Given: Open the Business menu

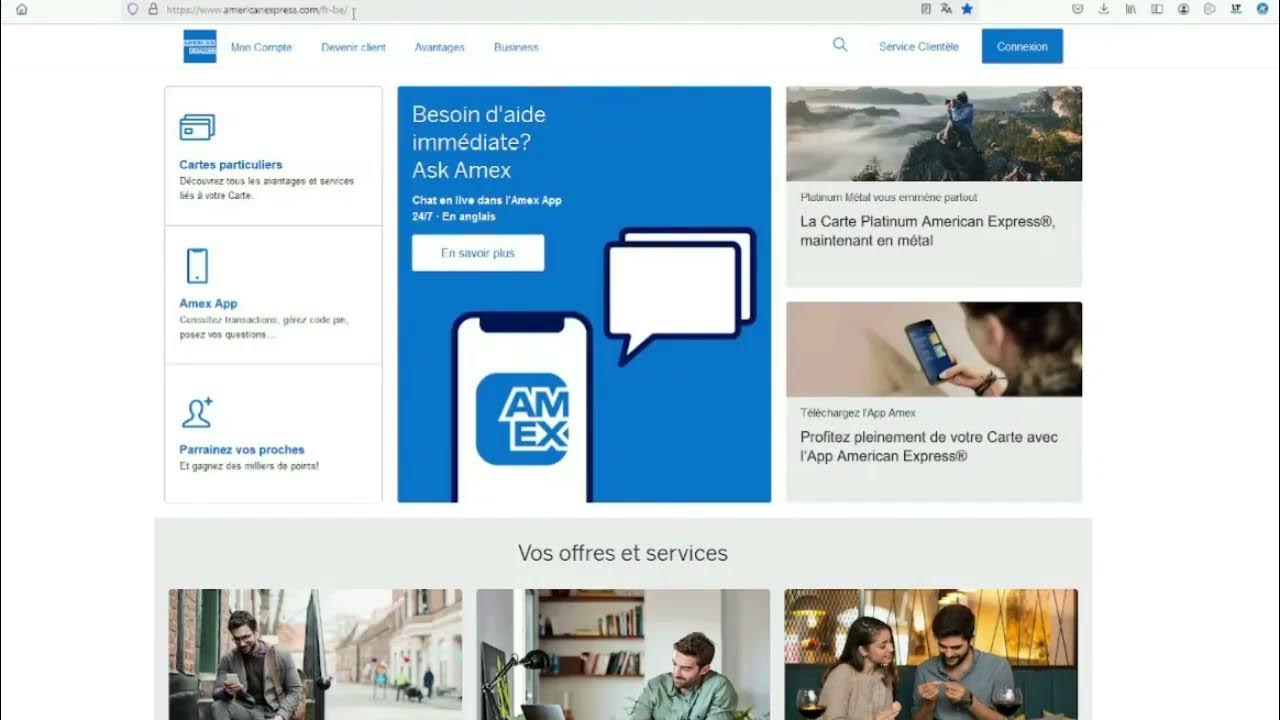Looking at the screenshot, I should coord(516,47).
